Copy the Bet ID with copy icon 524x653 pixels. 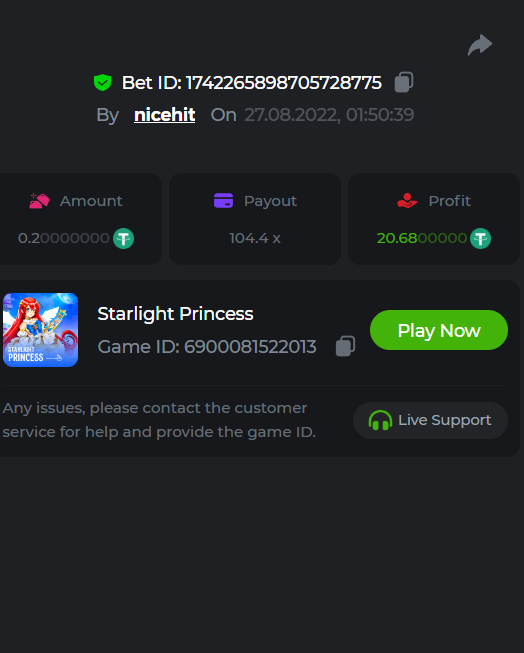pos(404,82)
